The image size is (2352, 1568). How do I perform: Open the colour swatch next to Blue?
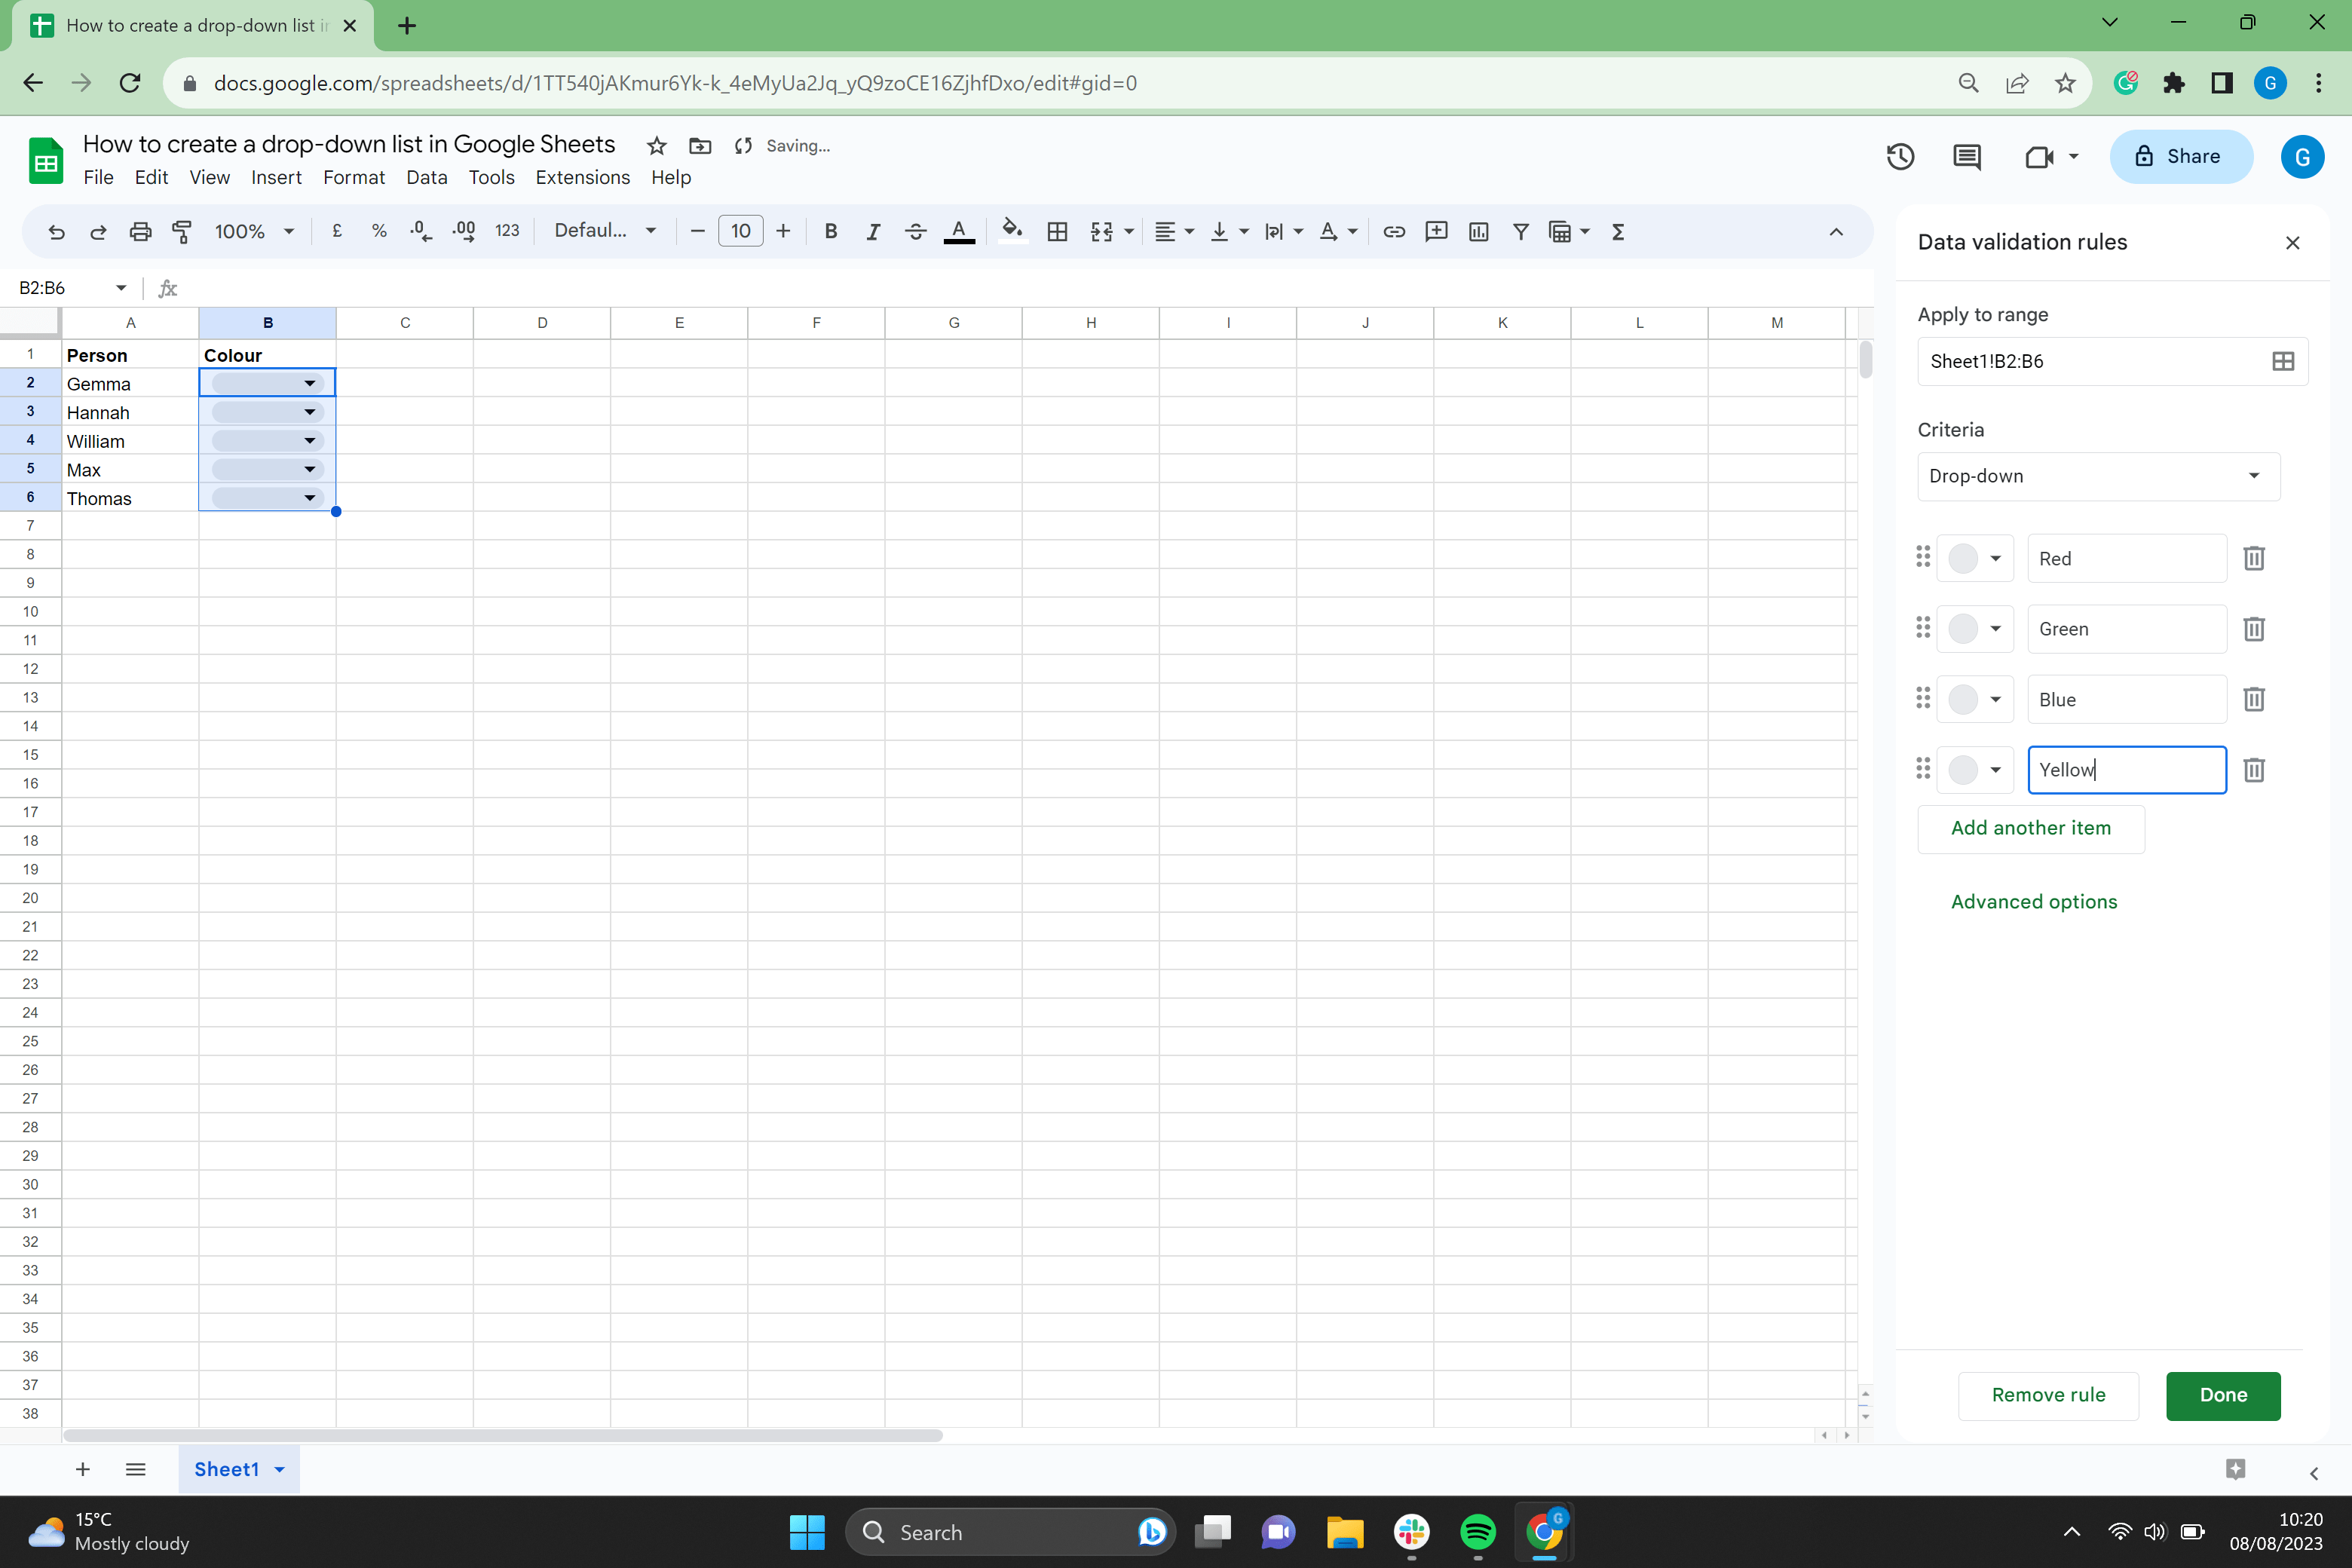(1974, 699)
